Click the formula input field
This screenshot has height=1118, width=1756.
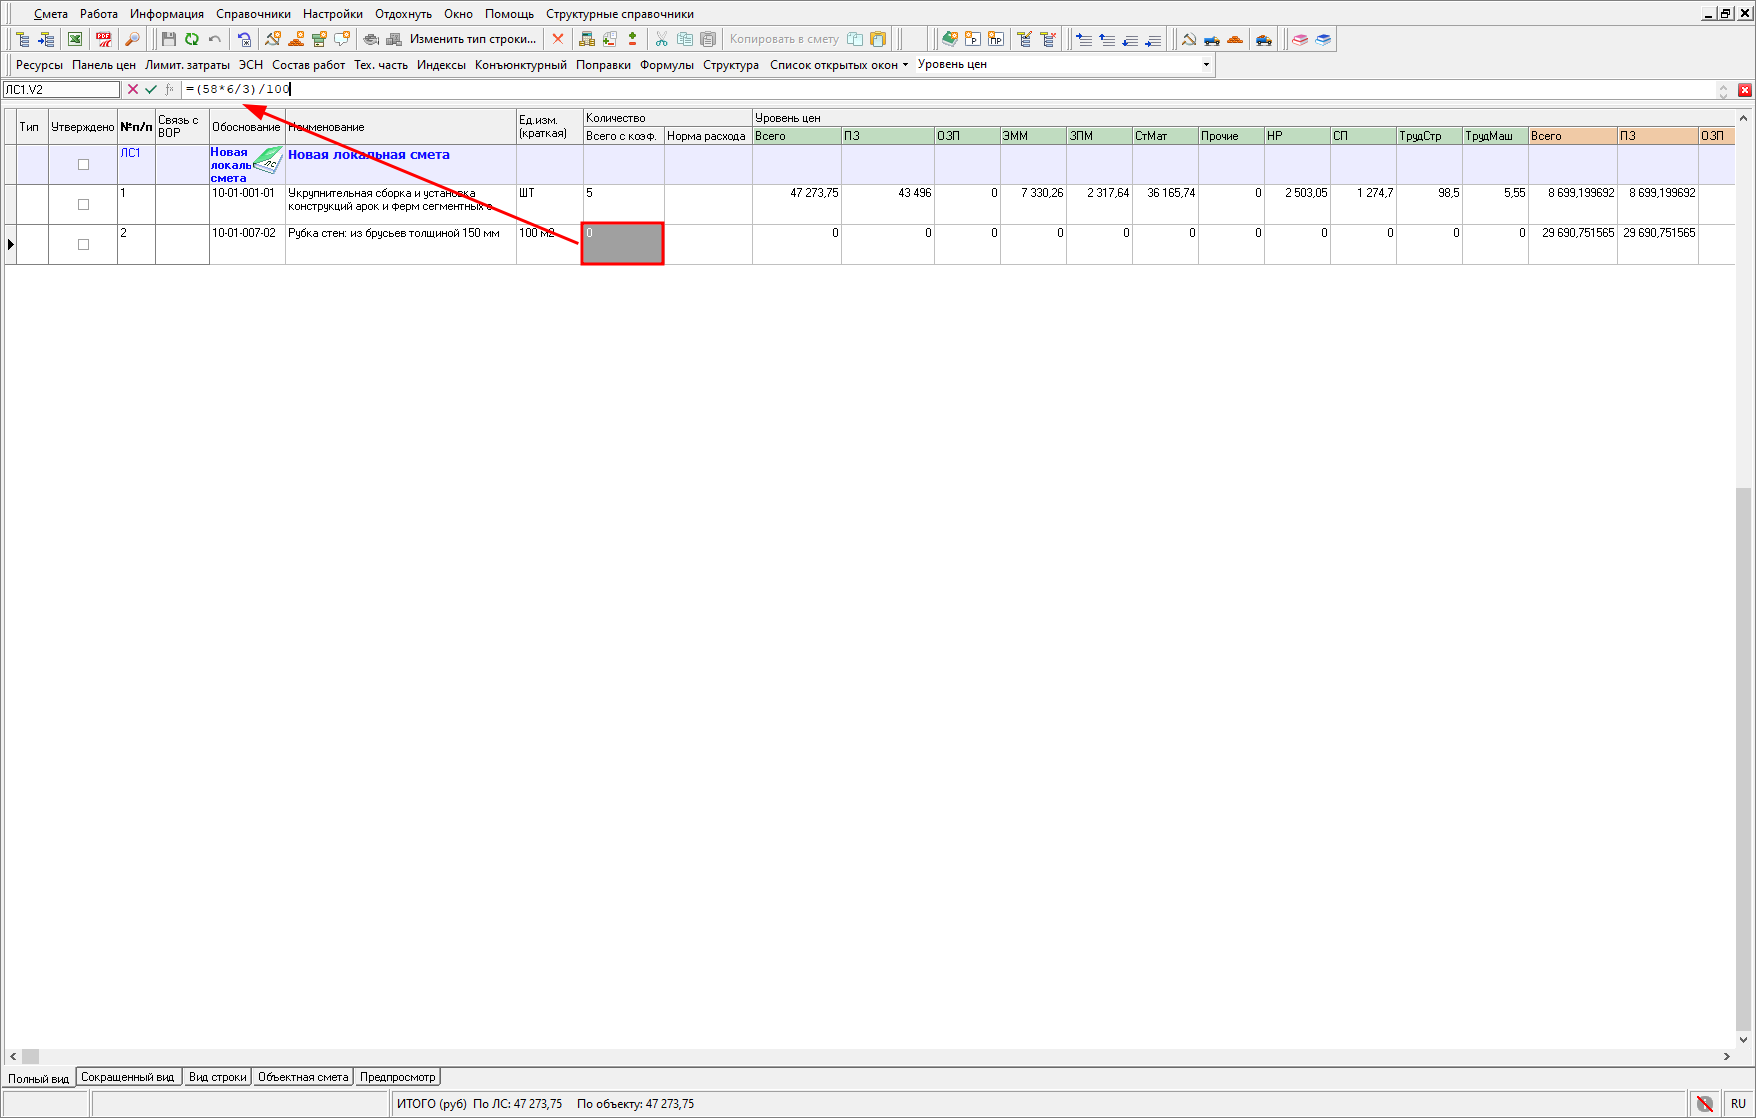pos(900,89)
